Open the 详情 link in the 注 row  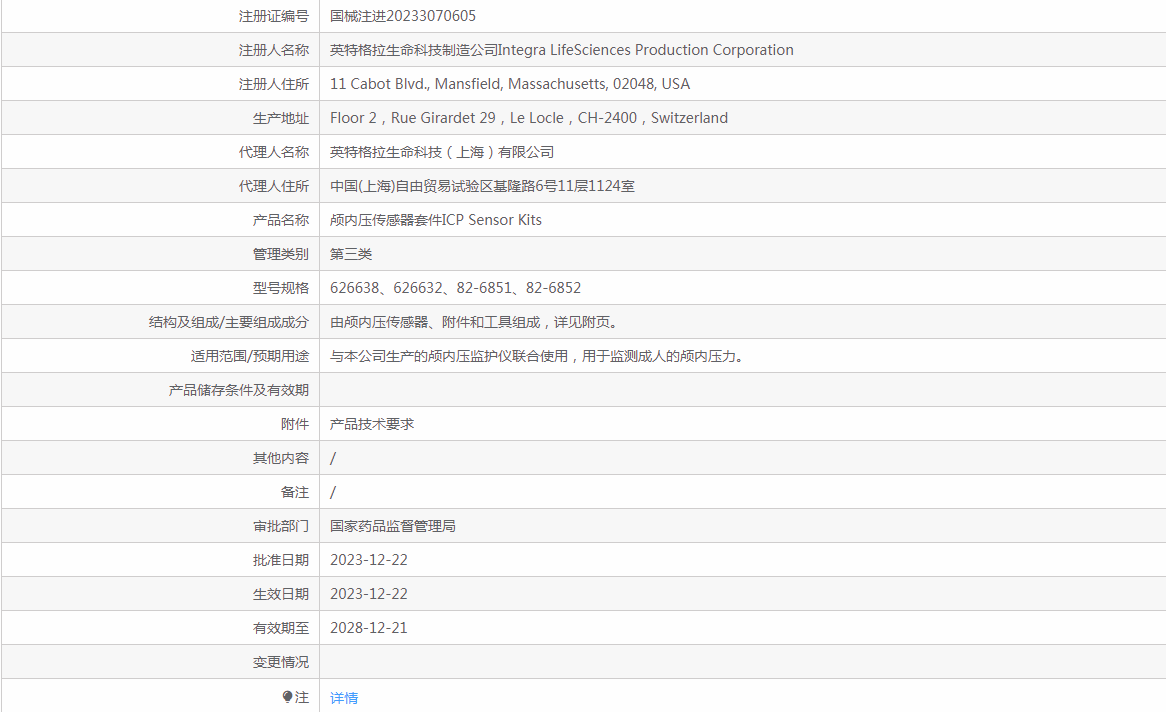pos(344,698)
